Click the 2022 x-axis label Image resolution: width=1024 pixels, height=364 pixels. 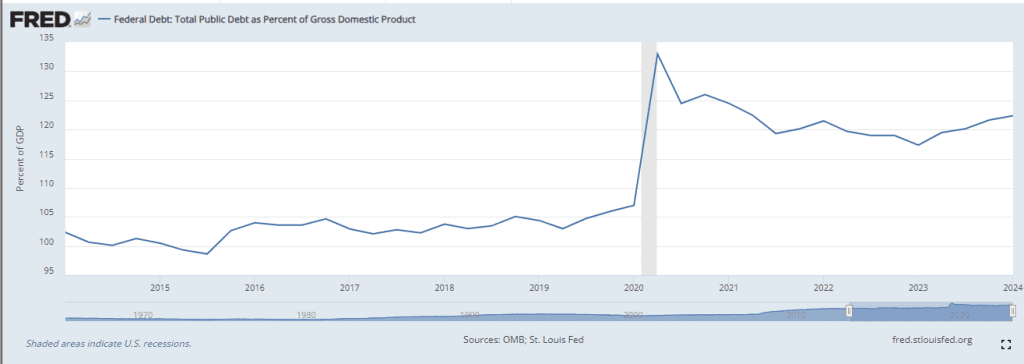824,288
